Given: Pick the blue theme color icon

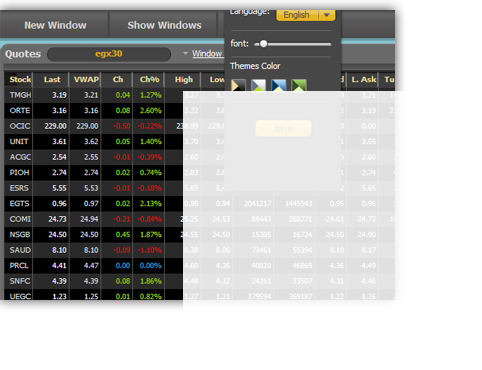Looking at the screenshot, I should point(279,85).
